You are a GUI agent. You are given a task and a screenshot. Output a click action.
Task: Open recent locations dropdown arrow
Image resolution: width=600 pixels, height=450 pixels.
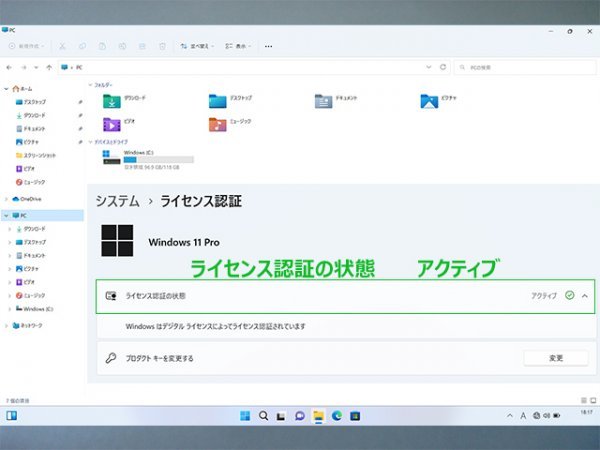[x=36, y=67]
